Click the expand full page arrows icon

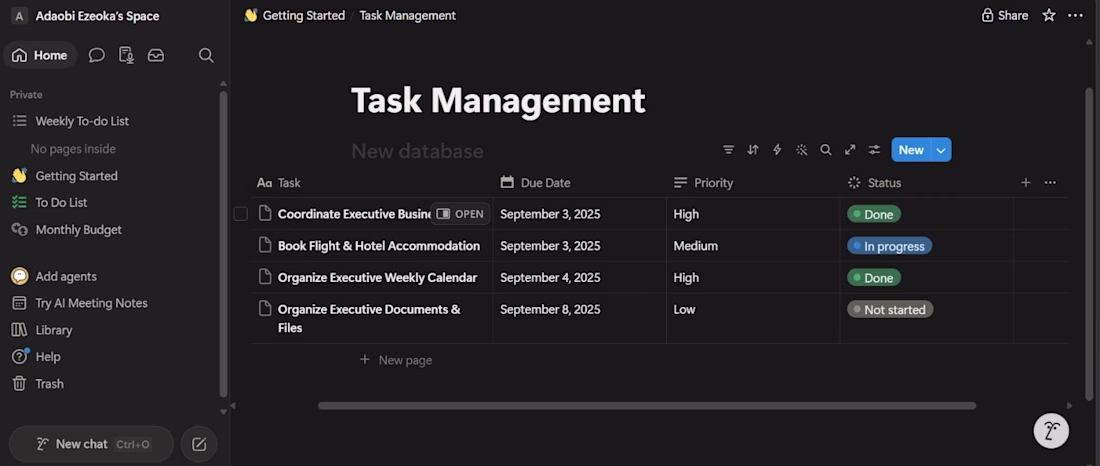point(850,149)
